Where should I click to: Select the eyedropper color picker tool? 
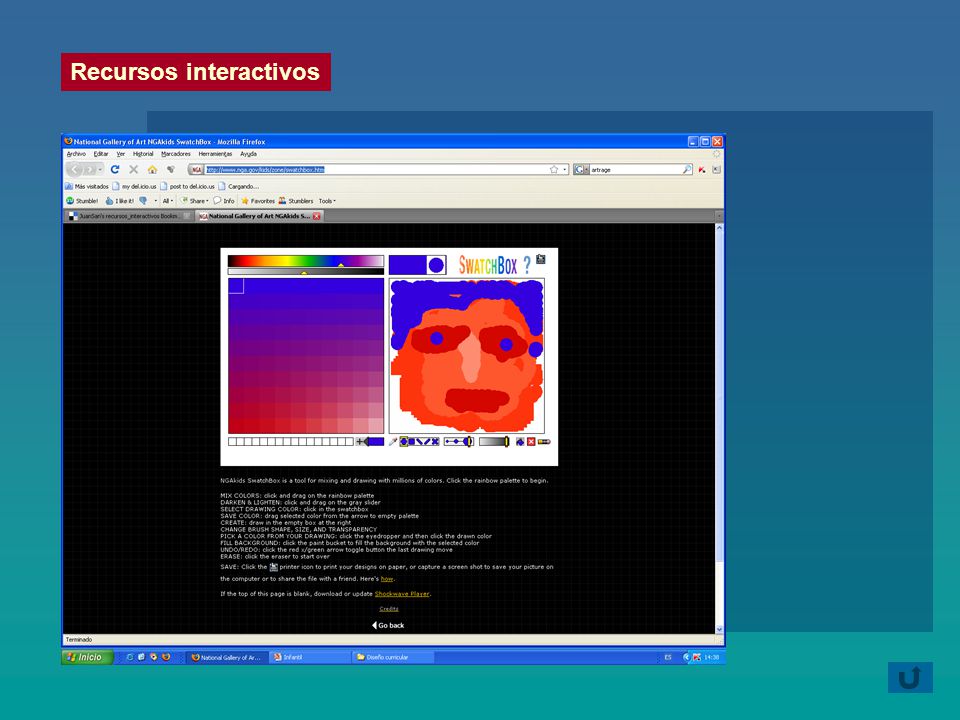[x=393, y=441]
